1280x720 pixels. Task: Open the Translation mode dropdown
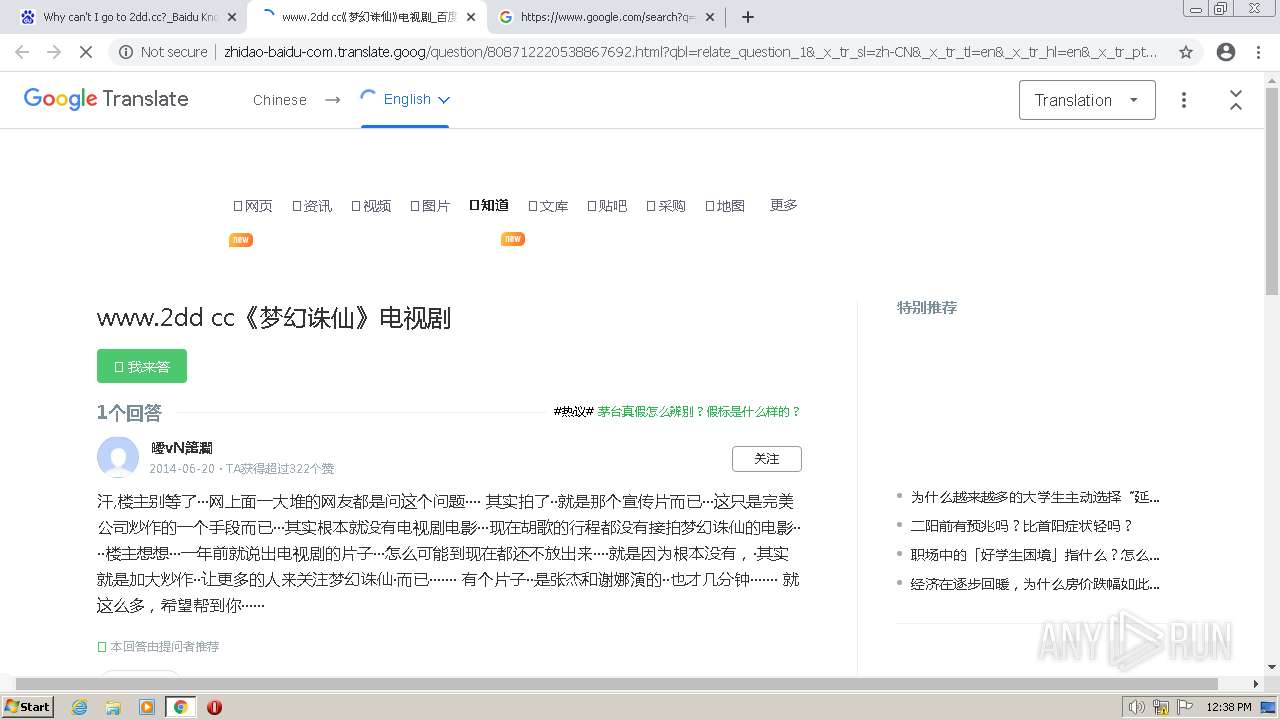pyautogui.click(x=1087, y=100)
